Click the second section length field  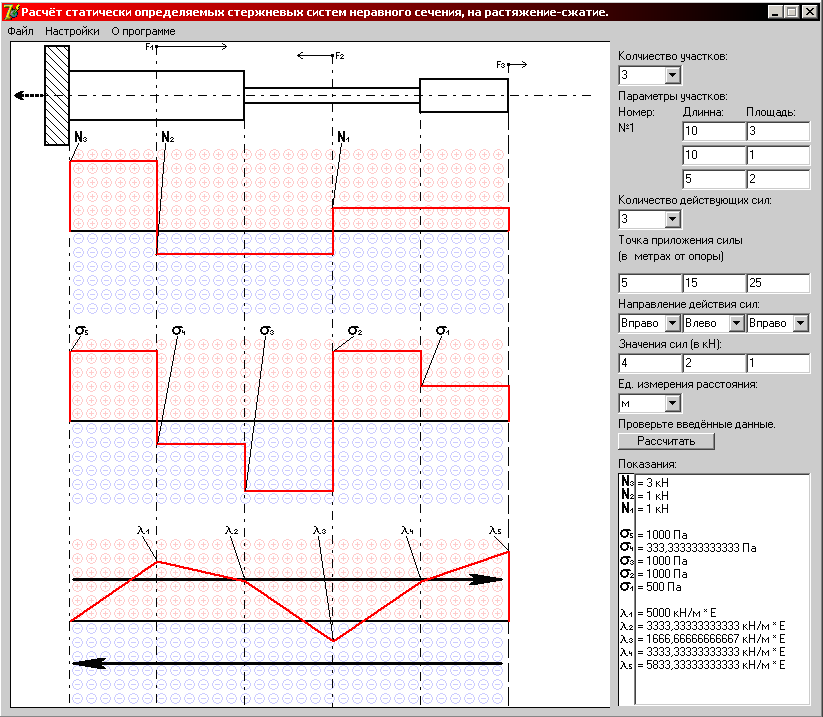(714, 155)
